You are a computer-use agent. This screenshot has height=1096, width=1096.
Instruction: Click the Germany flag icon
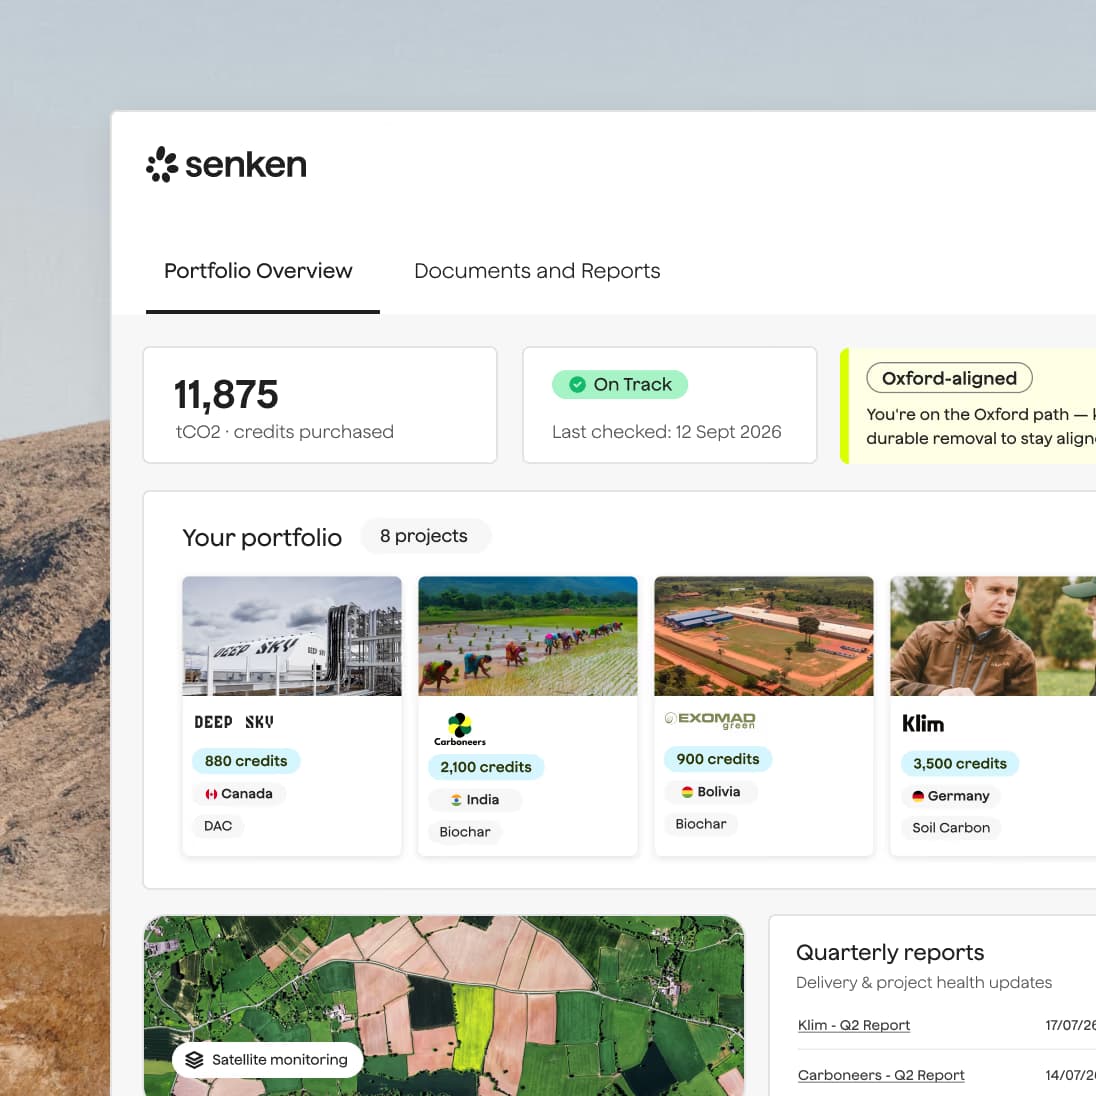coord(918,796)
